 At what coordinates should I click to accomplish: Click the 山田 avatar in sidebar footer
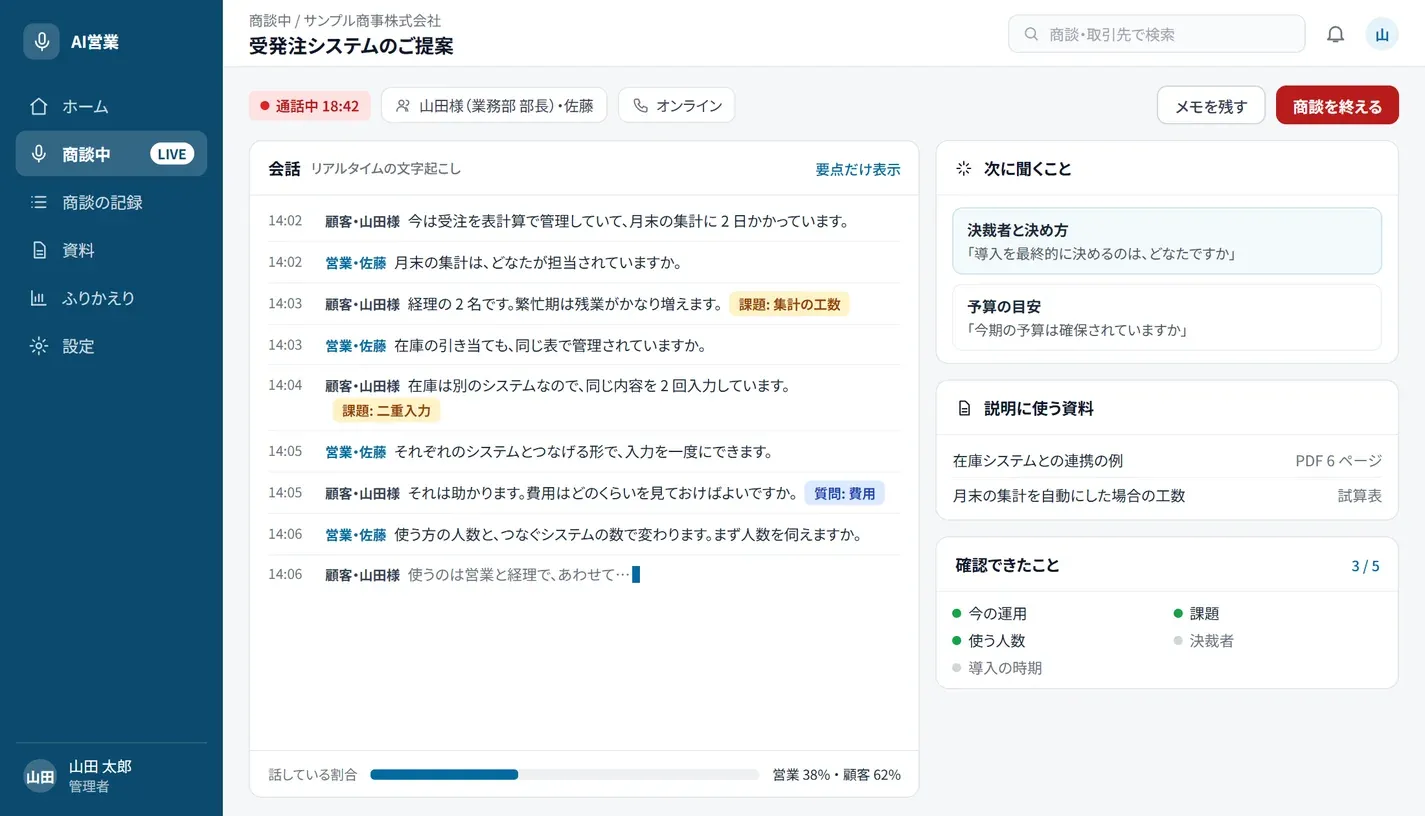[40, 776]
